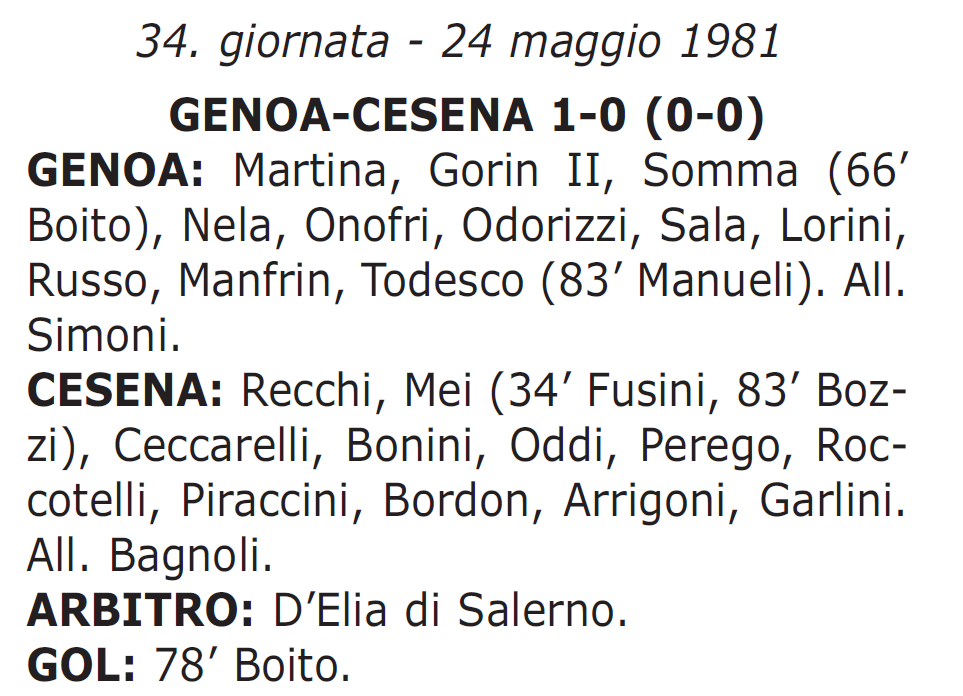Select the bold GOL: label

[x=81, y=666]
